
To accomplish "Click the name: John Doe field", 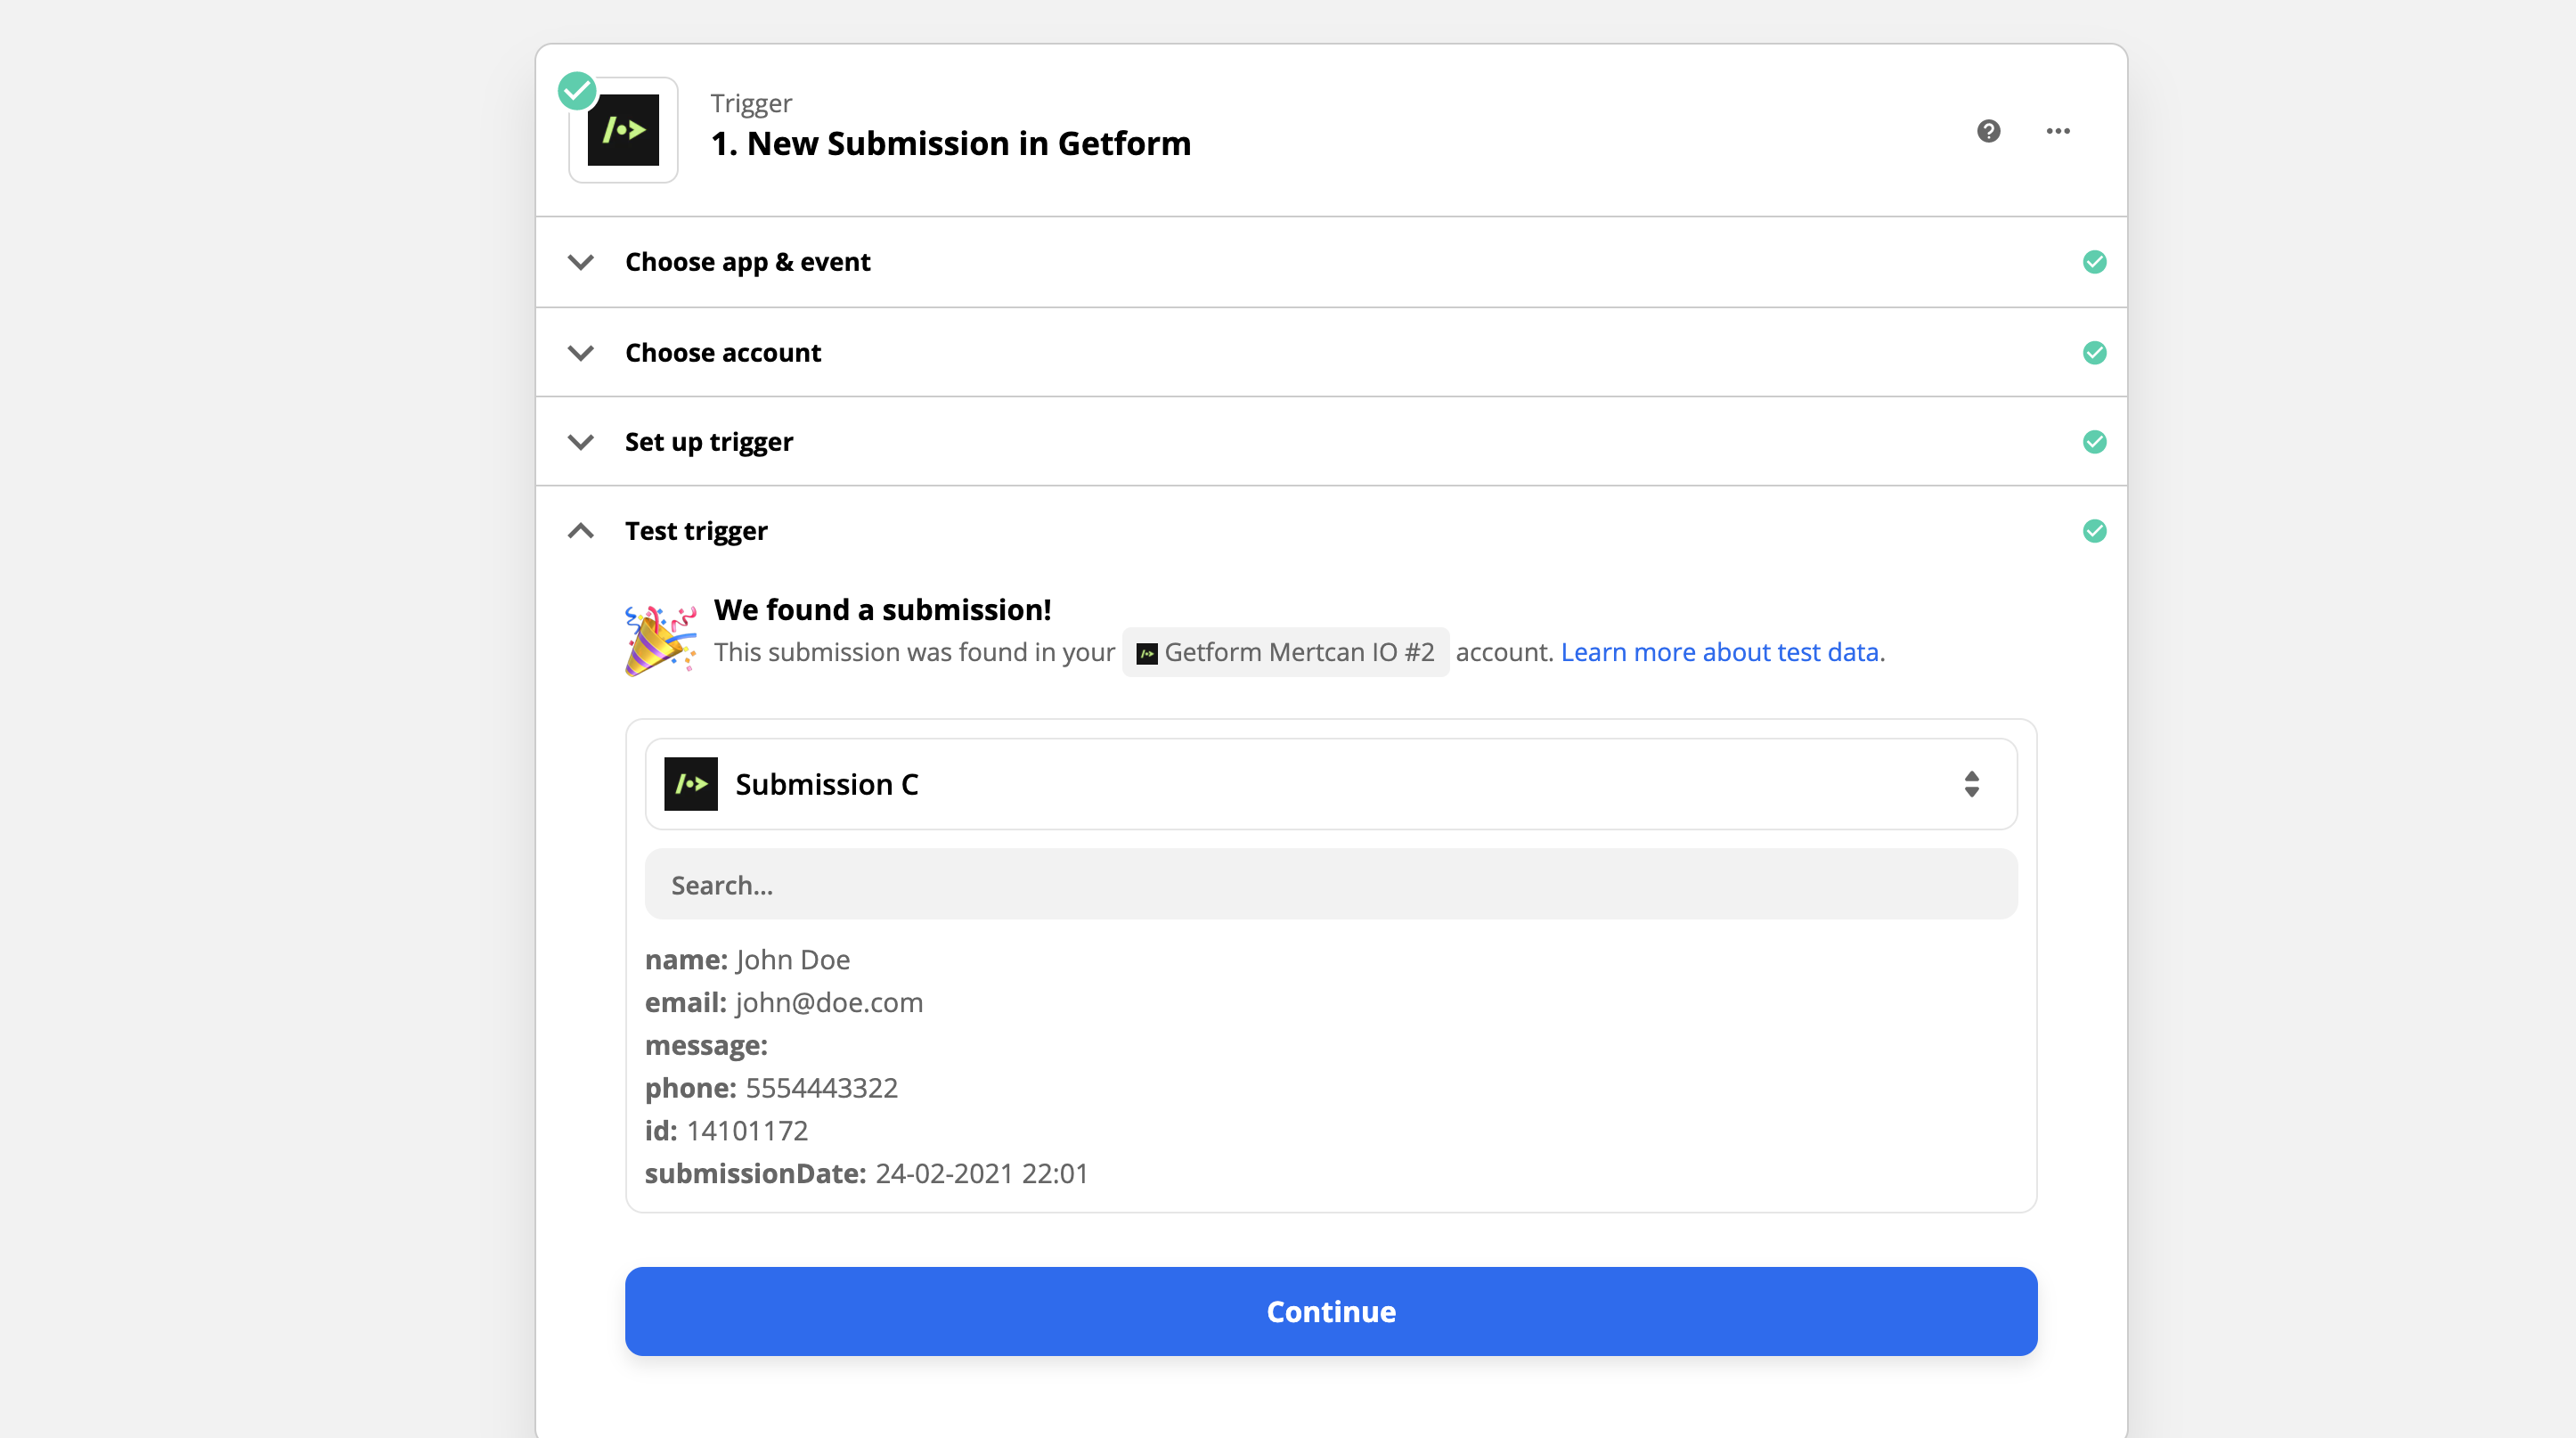I will (747, 960).
